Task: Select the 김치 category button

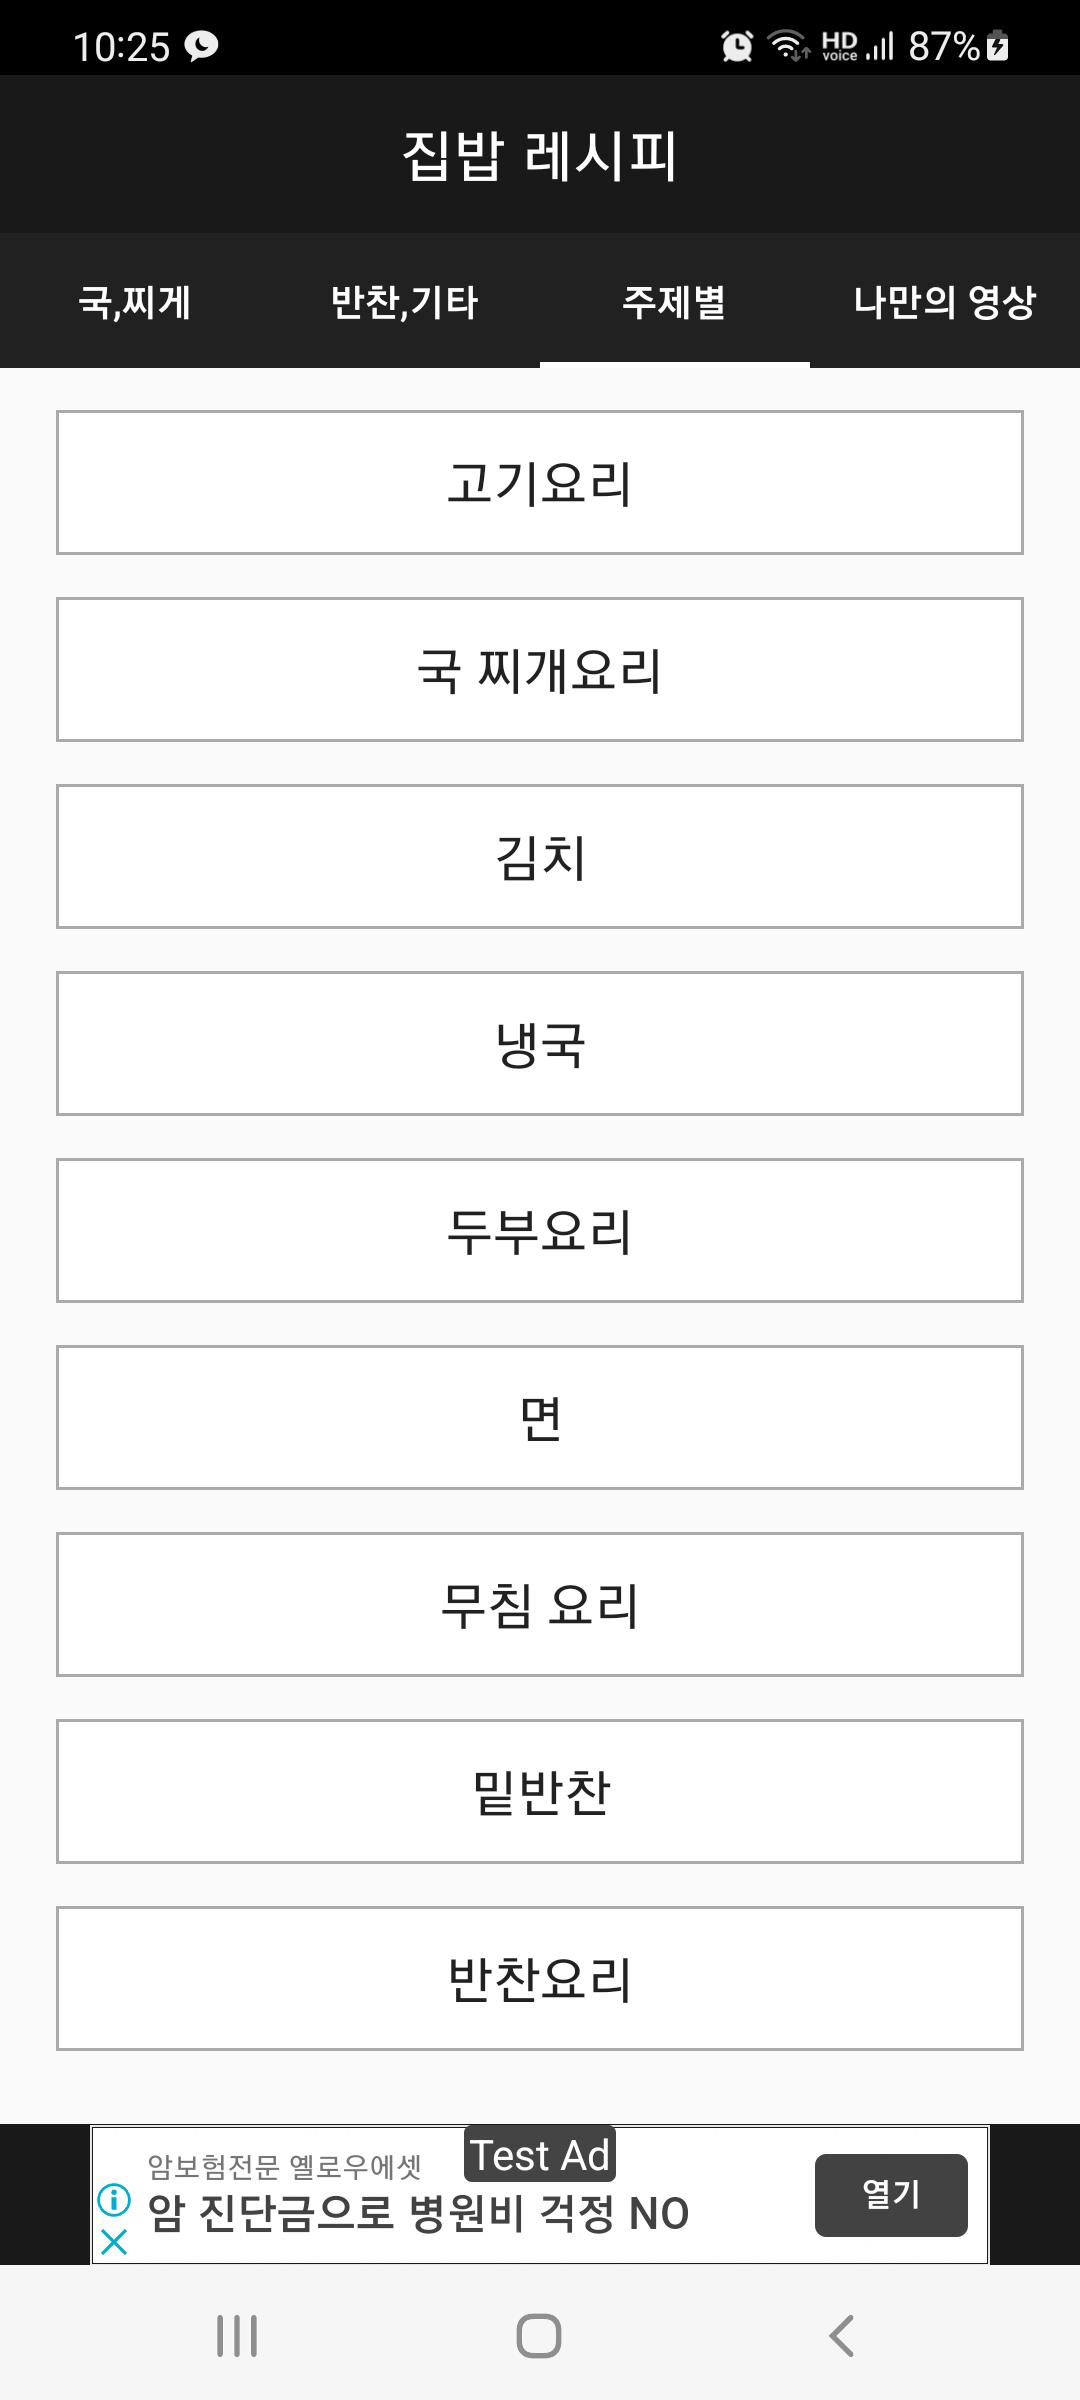Action: (540, 856)
